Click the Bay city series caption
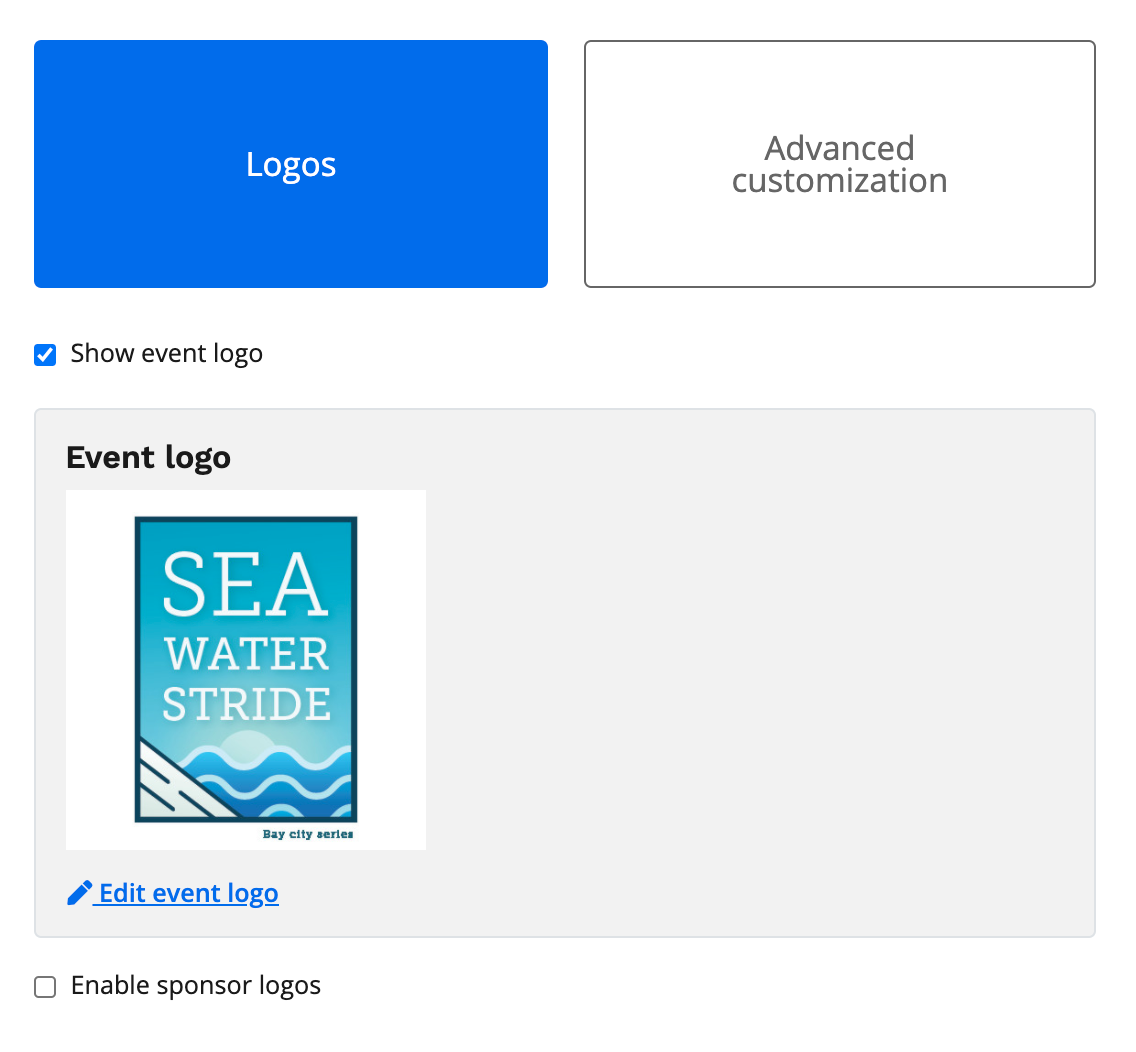 coord(308,834)
